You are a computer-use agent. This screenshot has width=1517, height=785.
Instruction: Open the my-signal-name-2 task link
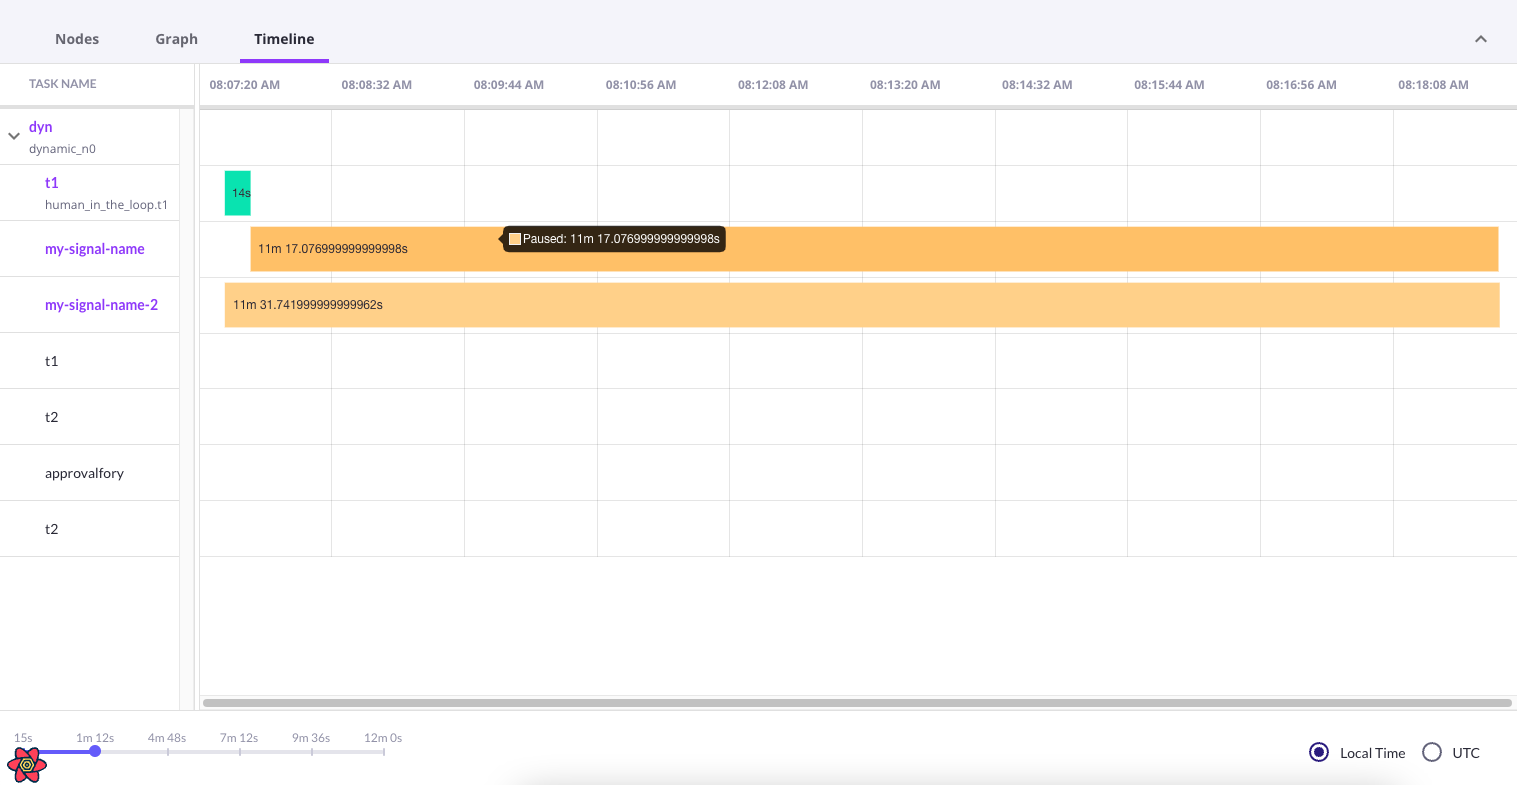(x=101, y=305)
